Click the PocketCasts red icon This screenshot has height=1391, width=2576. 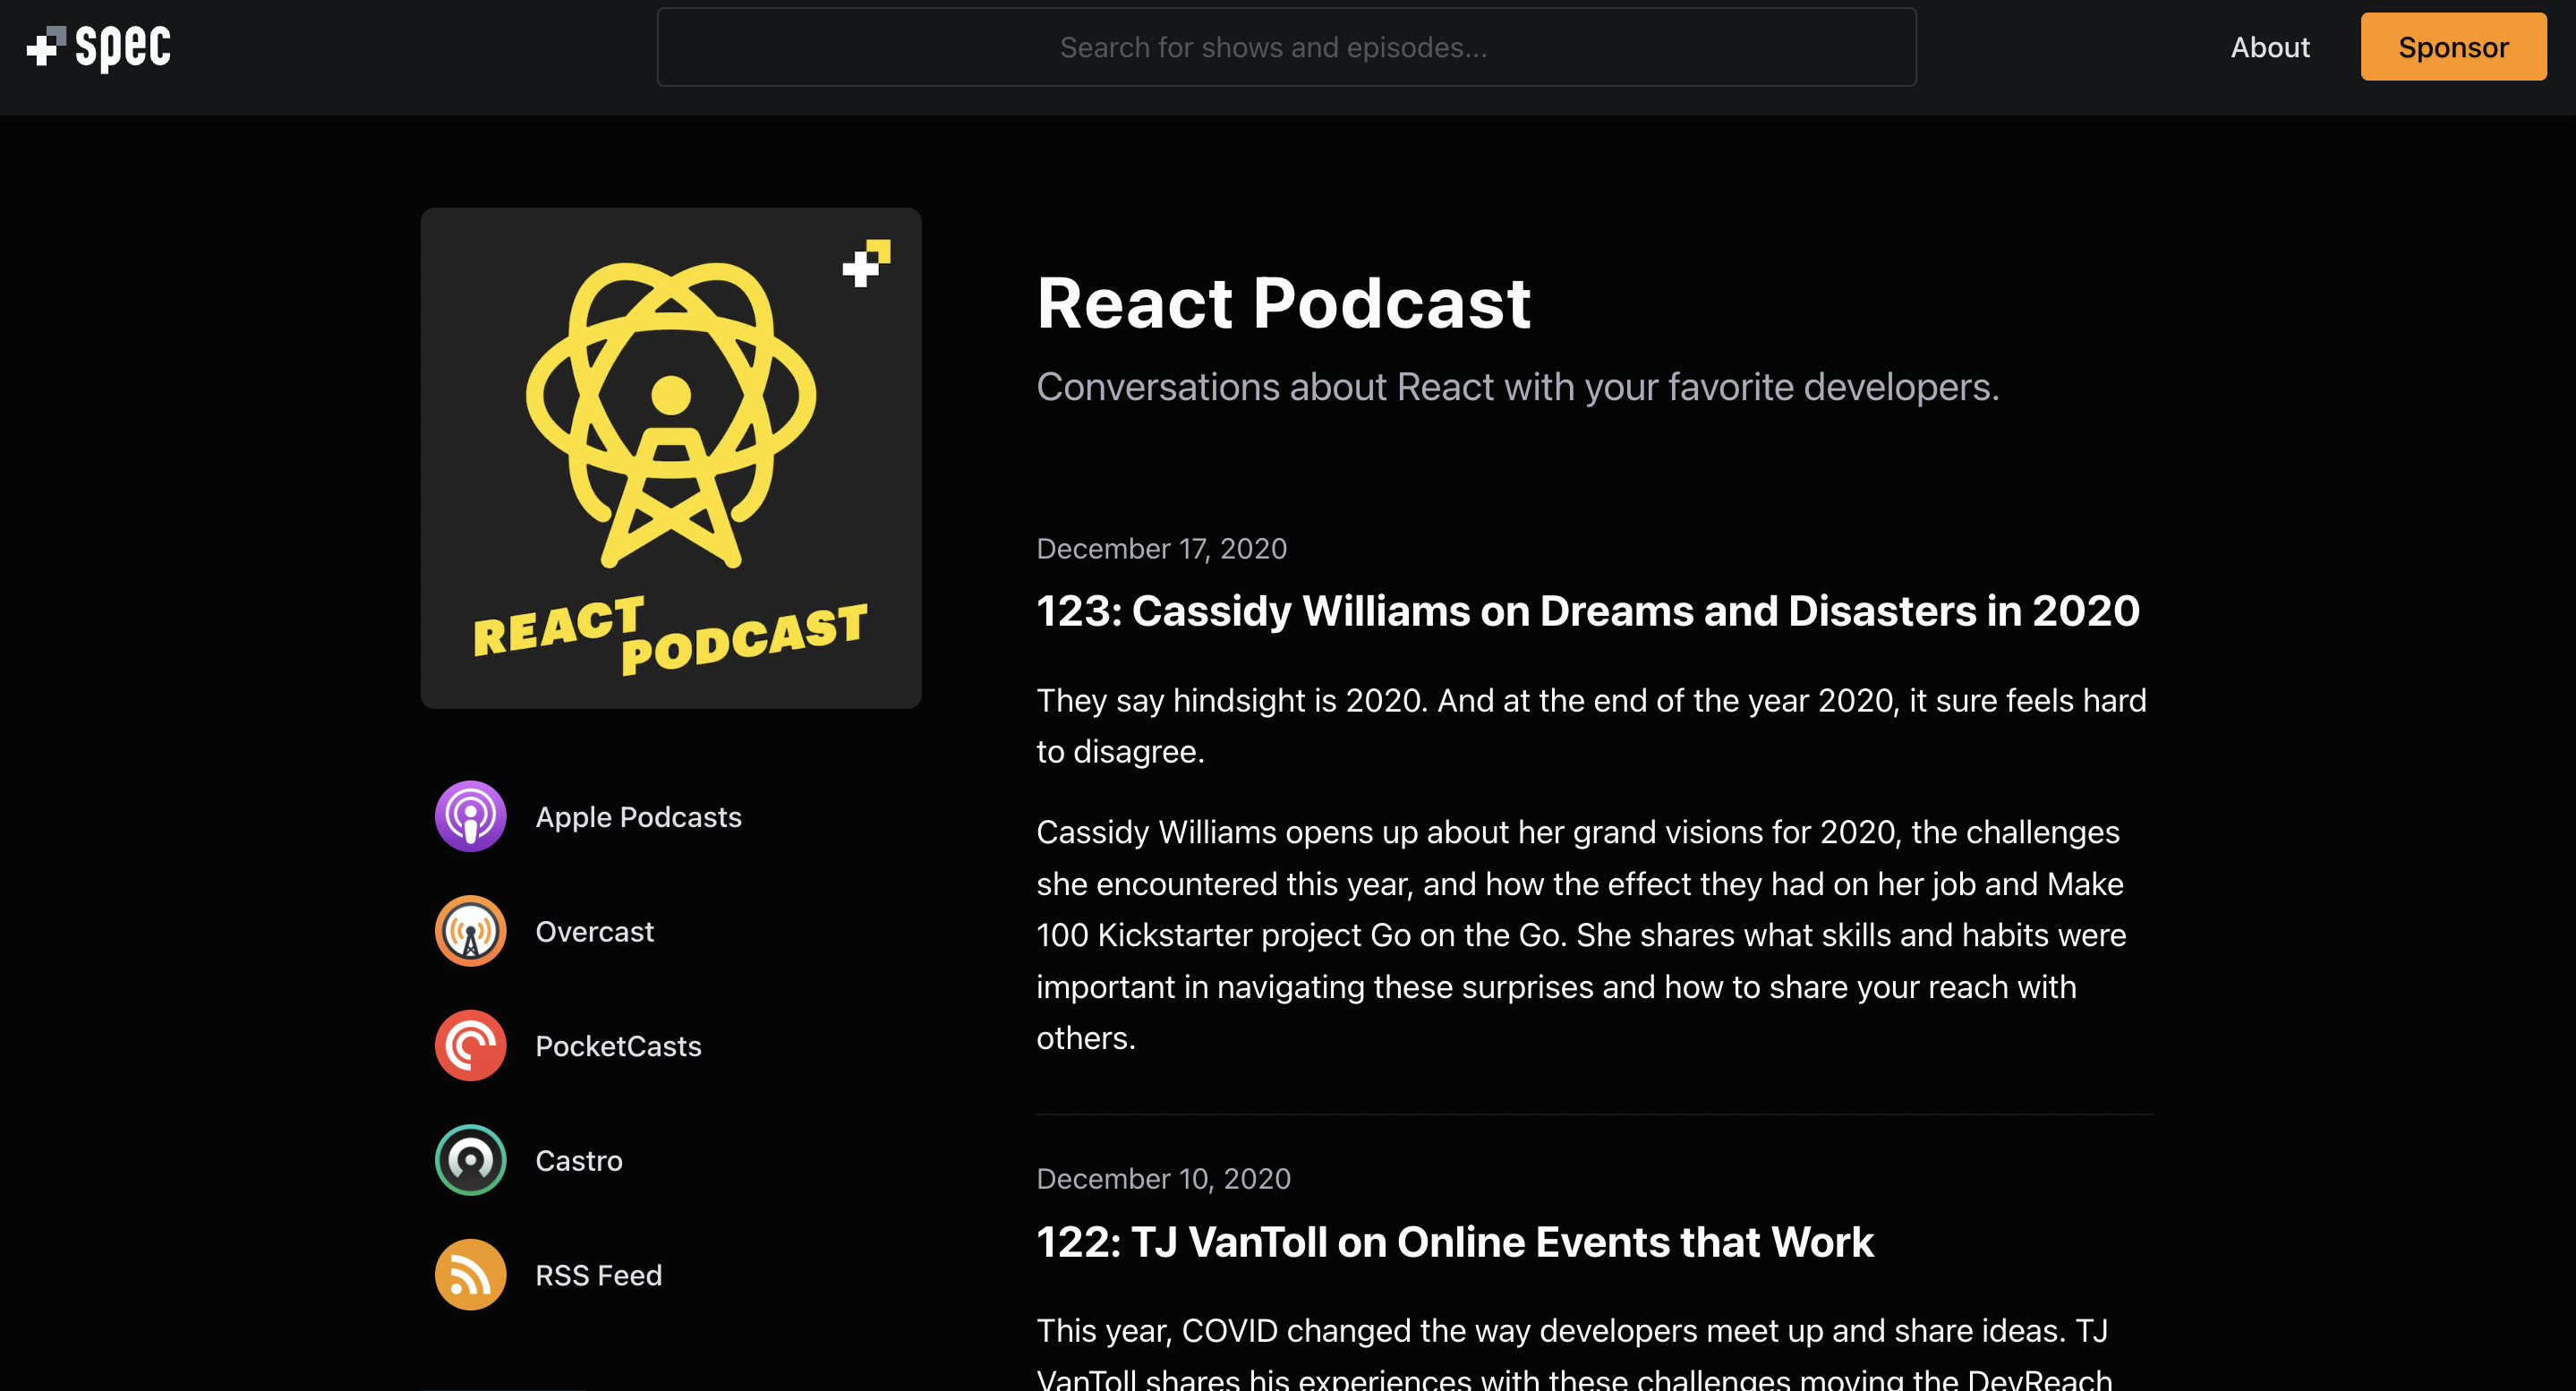[470, 1045]
